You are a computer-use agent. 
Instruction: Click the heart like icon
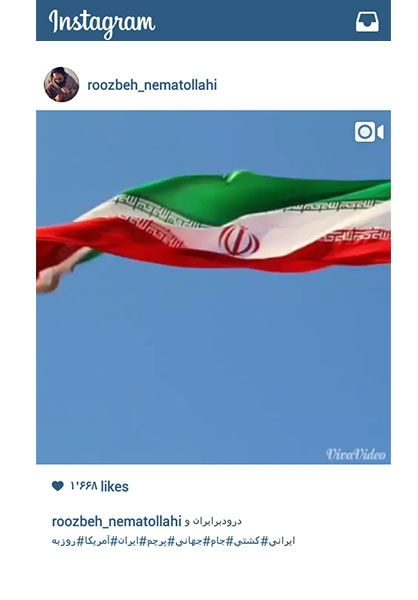(57, 486)
